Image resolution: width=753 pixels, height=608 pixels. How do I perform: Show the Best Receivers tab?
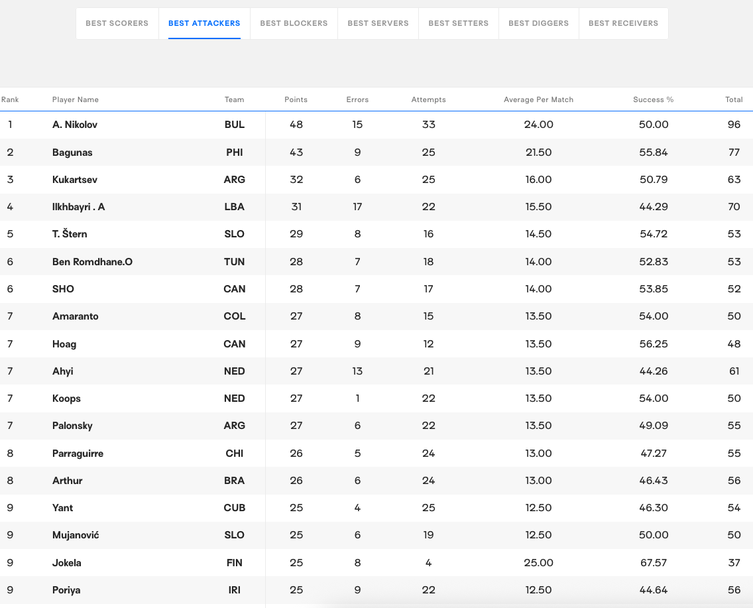pyautogui.click(x=623, y=23)
